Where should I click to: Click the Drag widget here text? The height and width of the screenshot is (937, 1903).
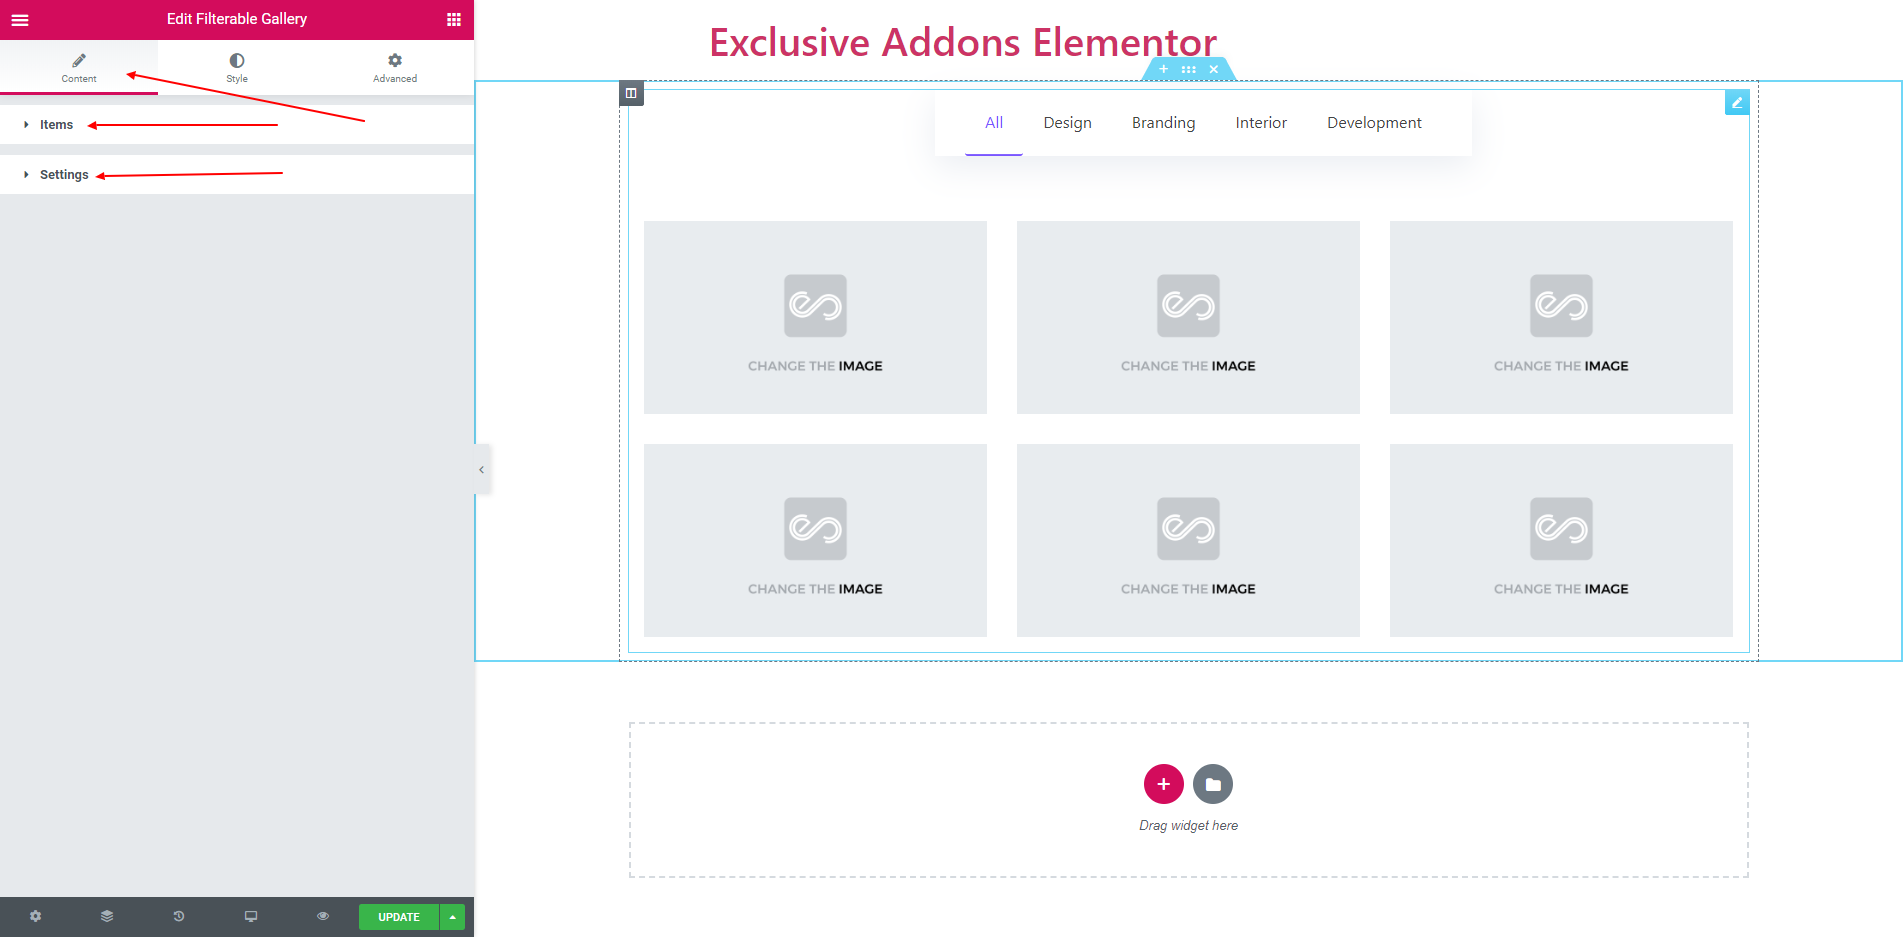point(1188,826)
